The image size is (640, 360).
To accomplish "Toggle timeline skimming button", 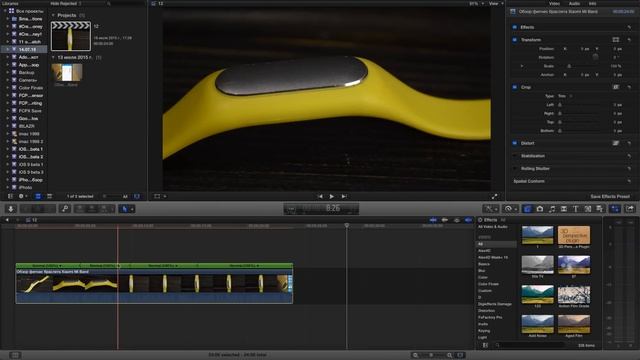I will (x=433, y=220).
